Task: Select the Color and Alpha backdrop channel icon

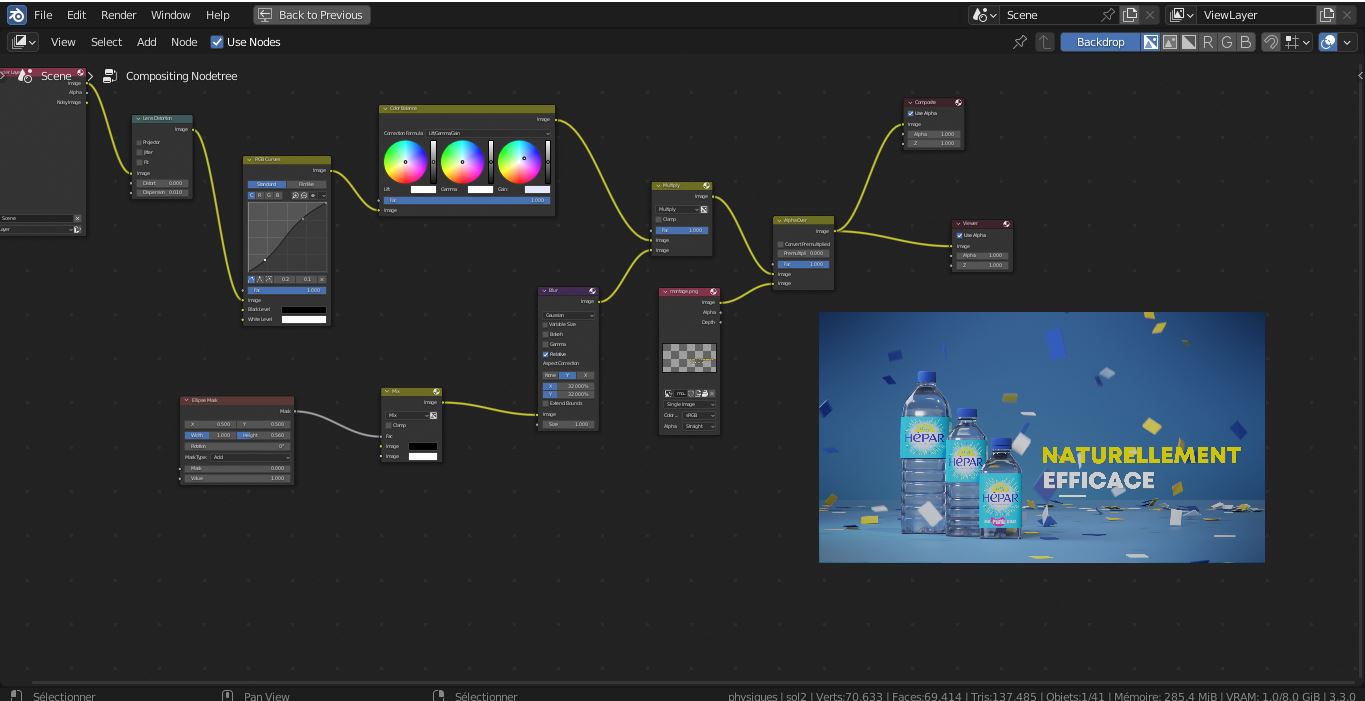Action: 1151,42
